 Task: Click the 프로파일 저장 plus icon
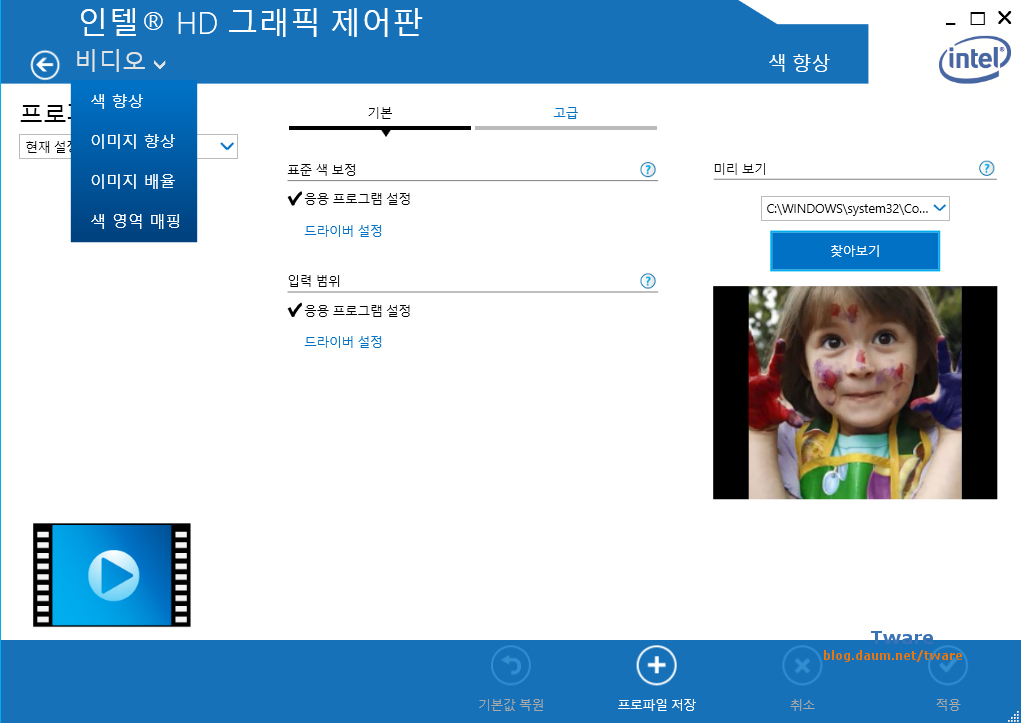(656, 666)
